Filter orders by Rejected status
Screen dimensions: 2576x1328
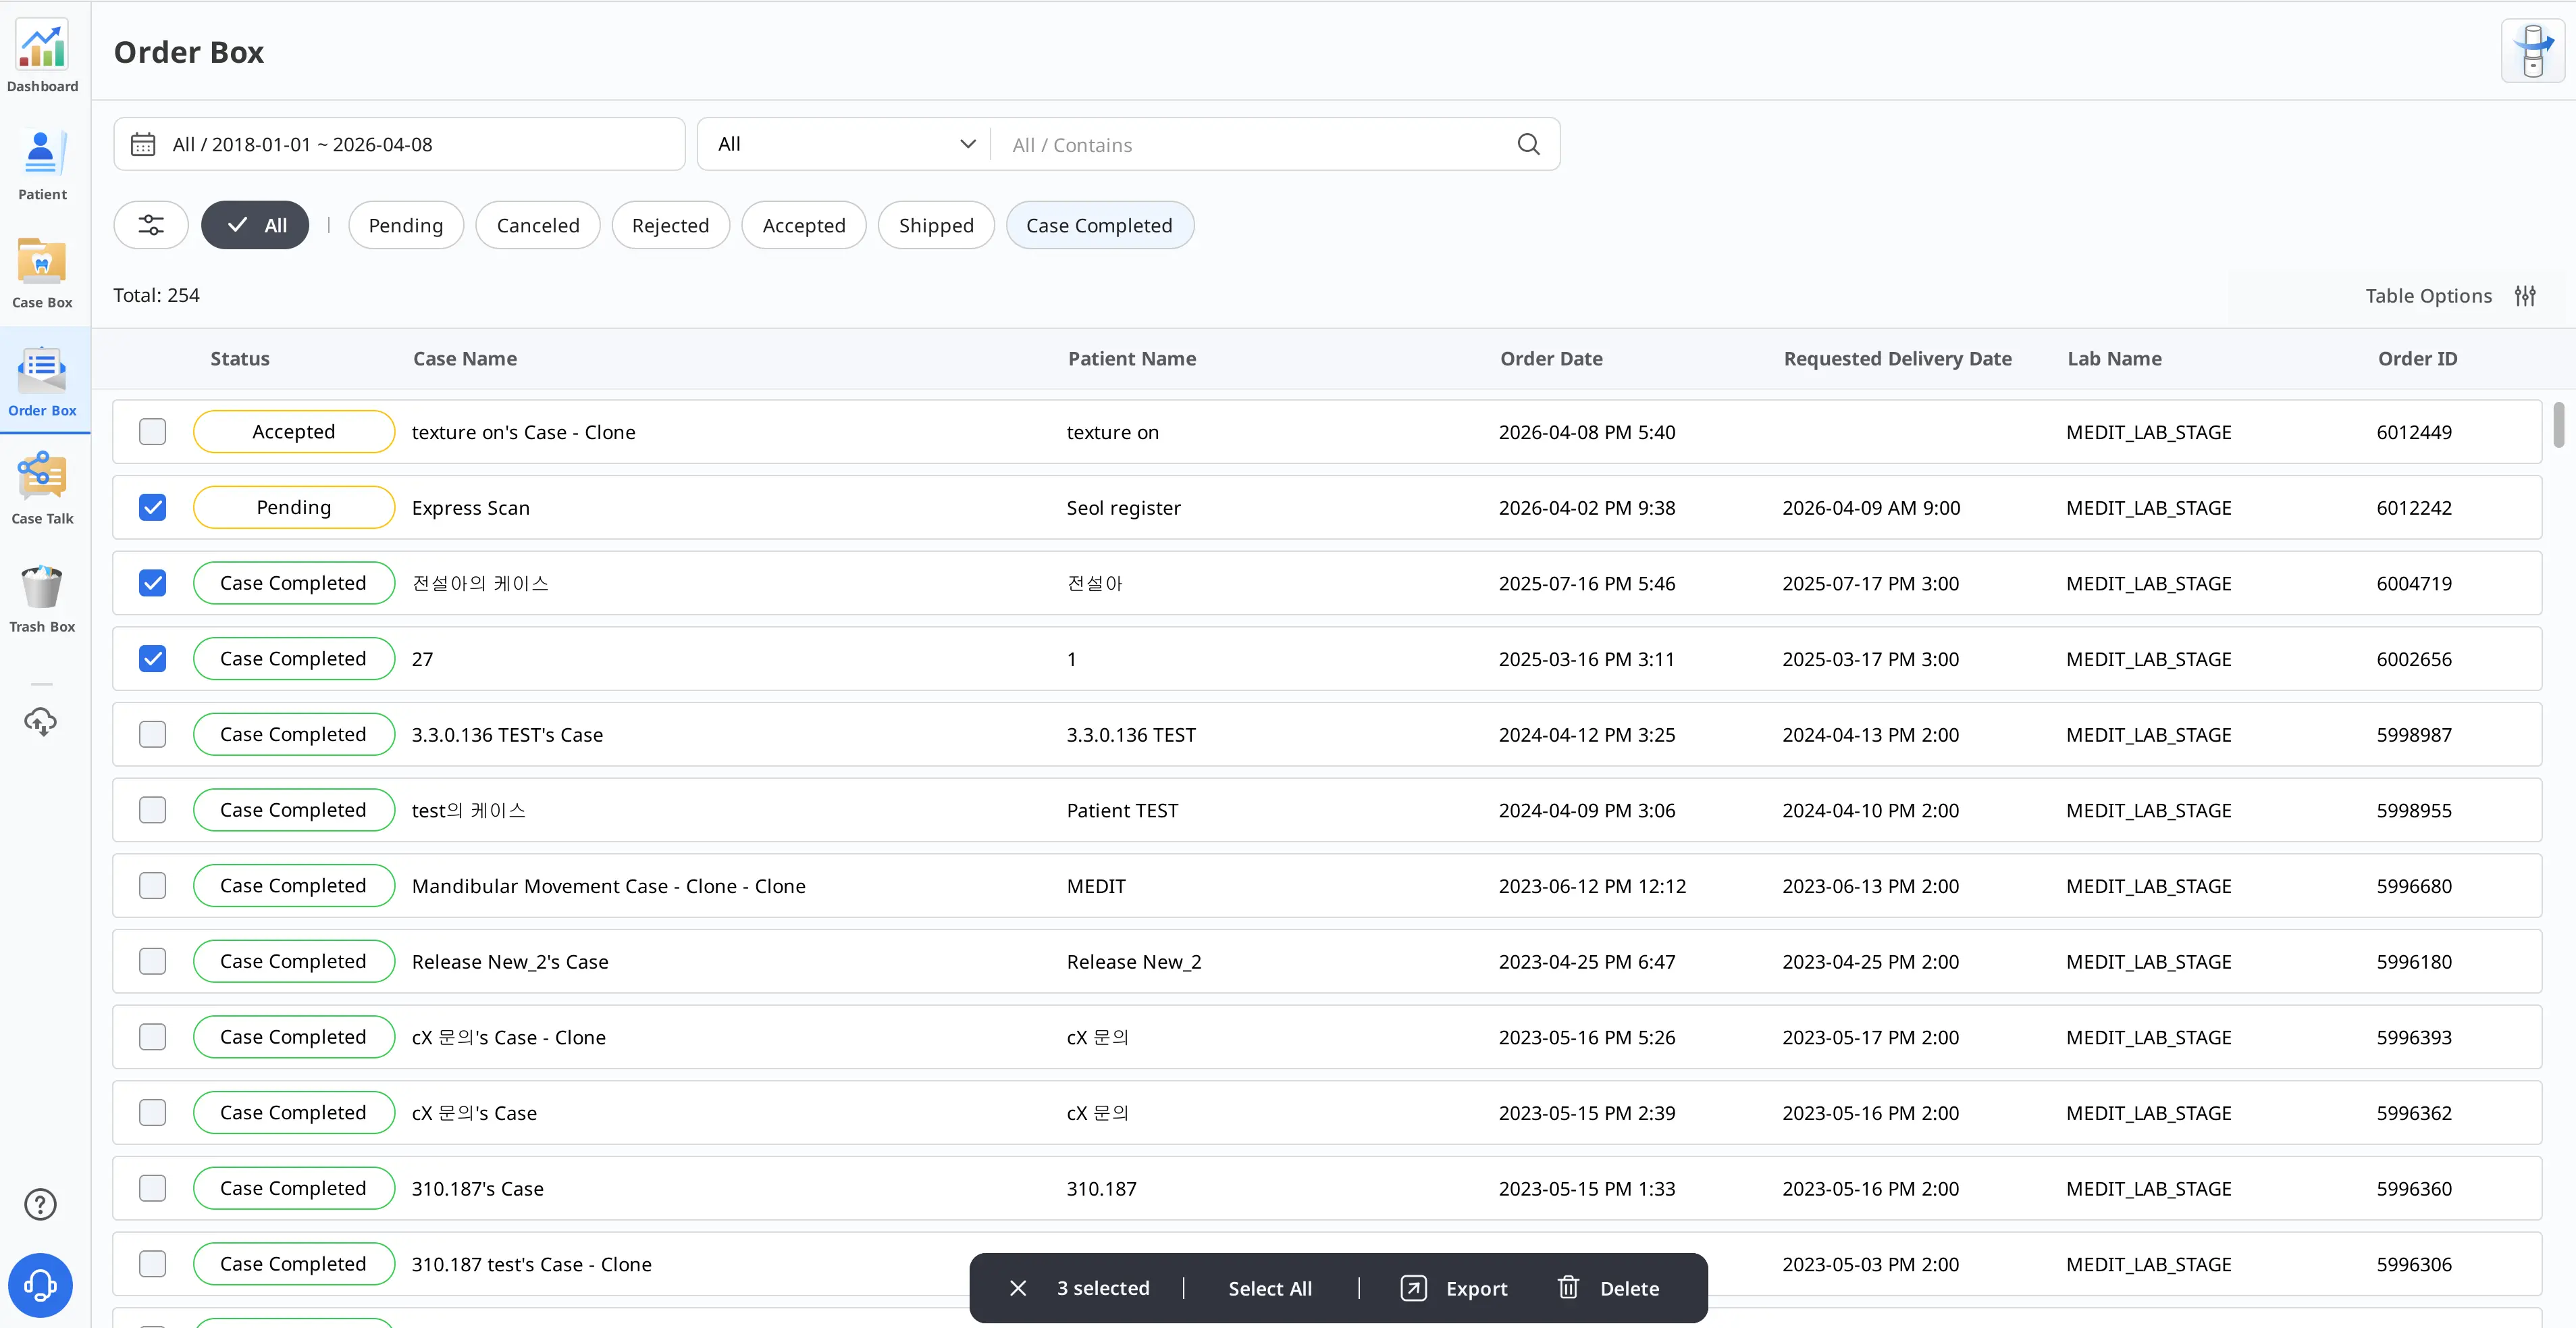[x=670, y=225]
